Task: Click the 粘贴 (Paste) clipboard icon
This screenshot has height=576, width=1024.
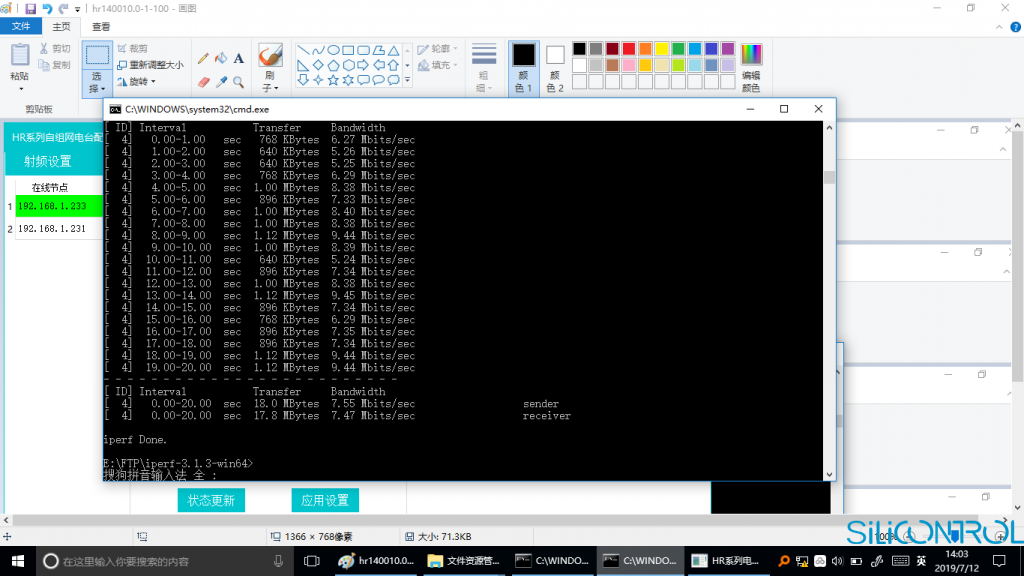Action: 20,56
